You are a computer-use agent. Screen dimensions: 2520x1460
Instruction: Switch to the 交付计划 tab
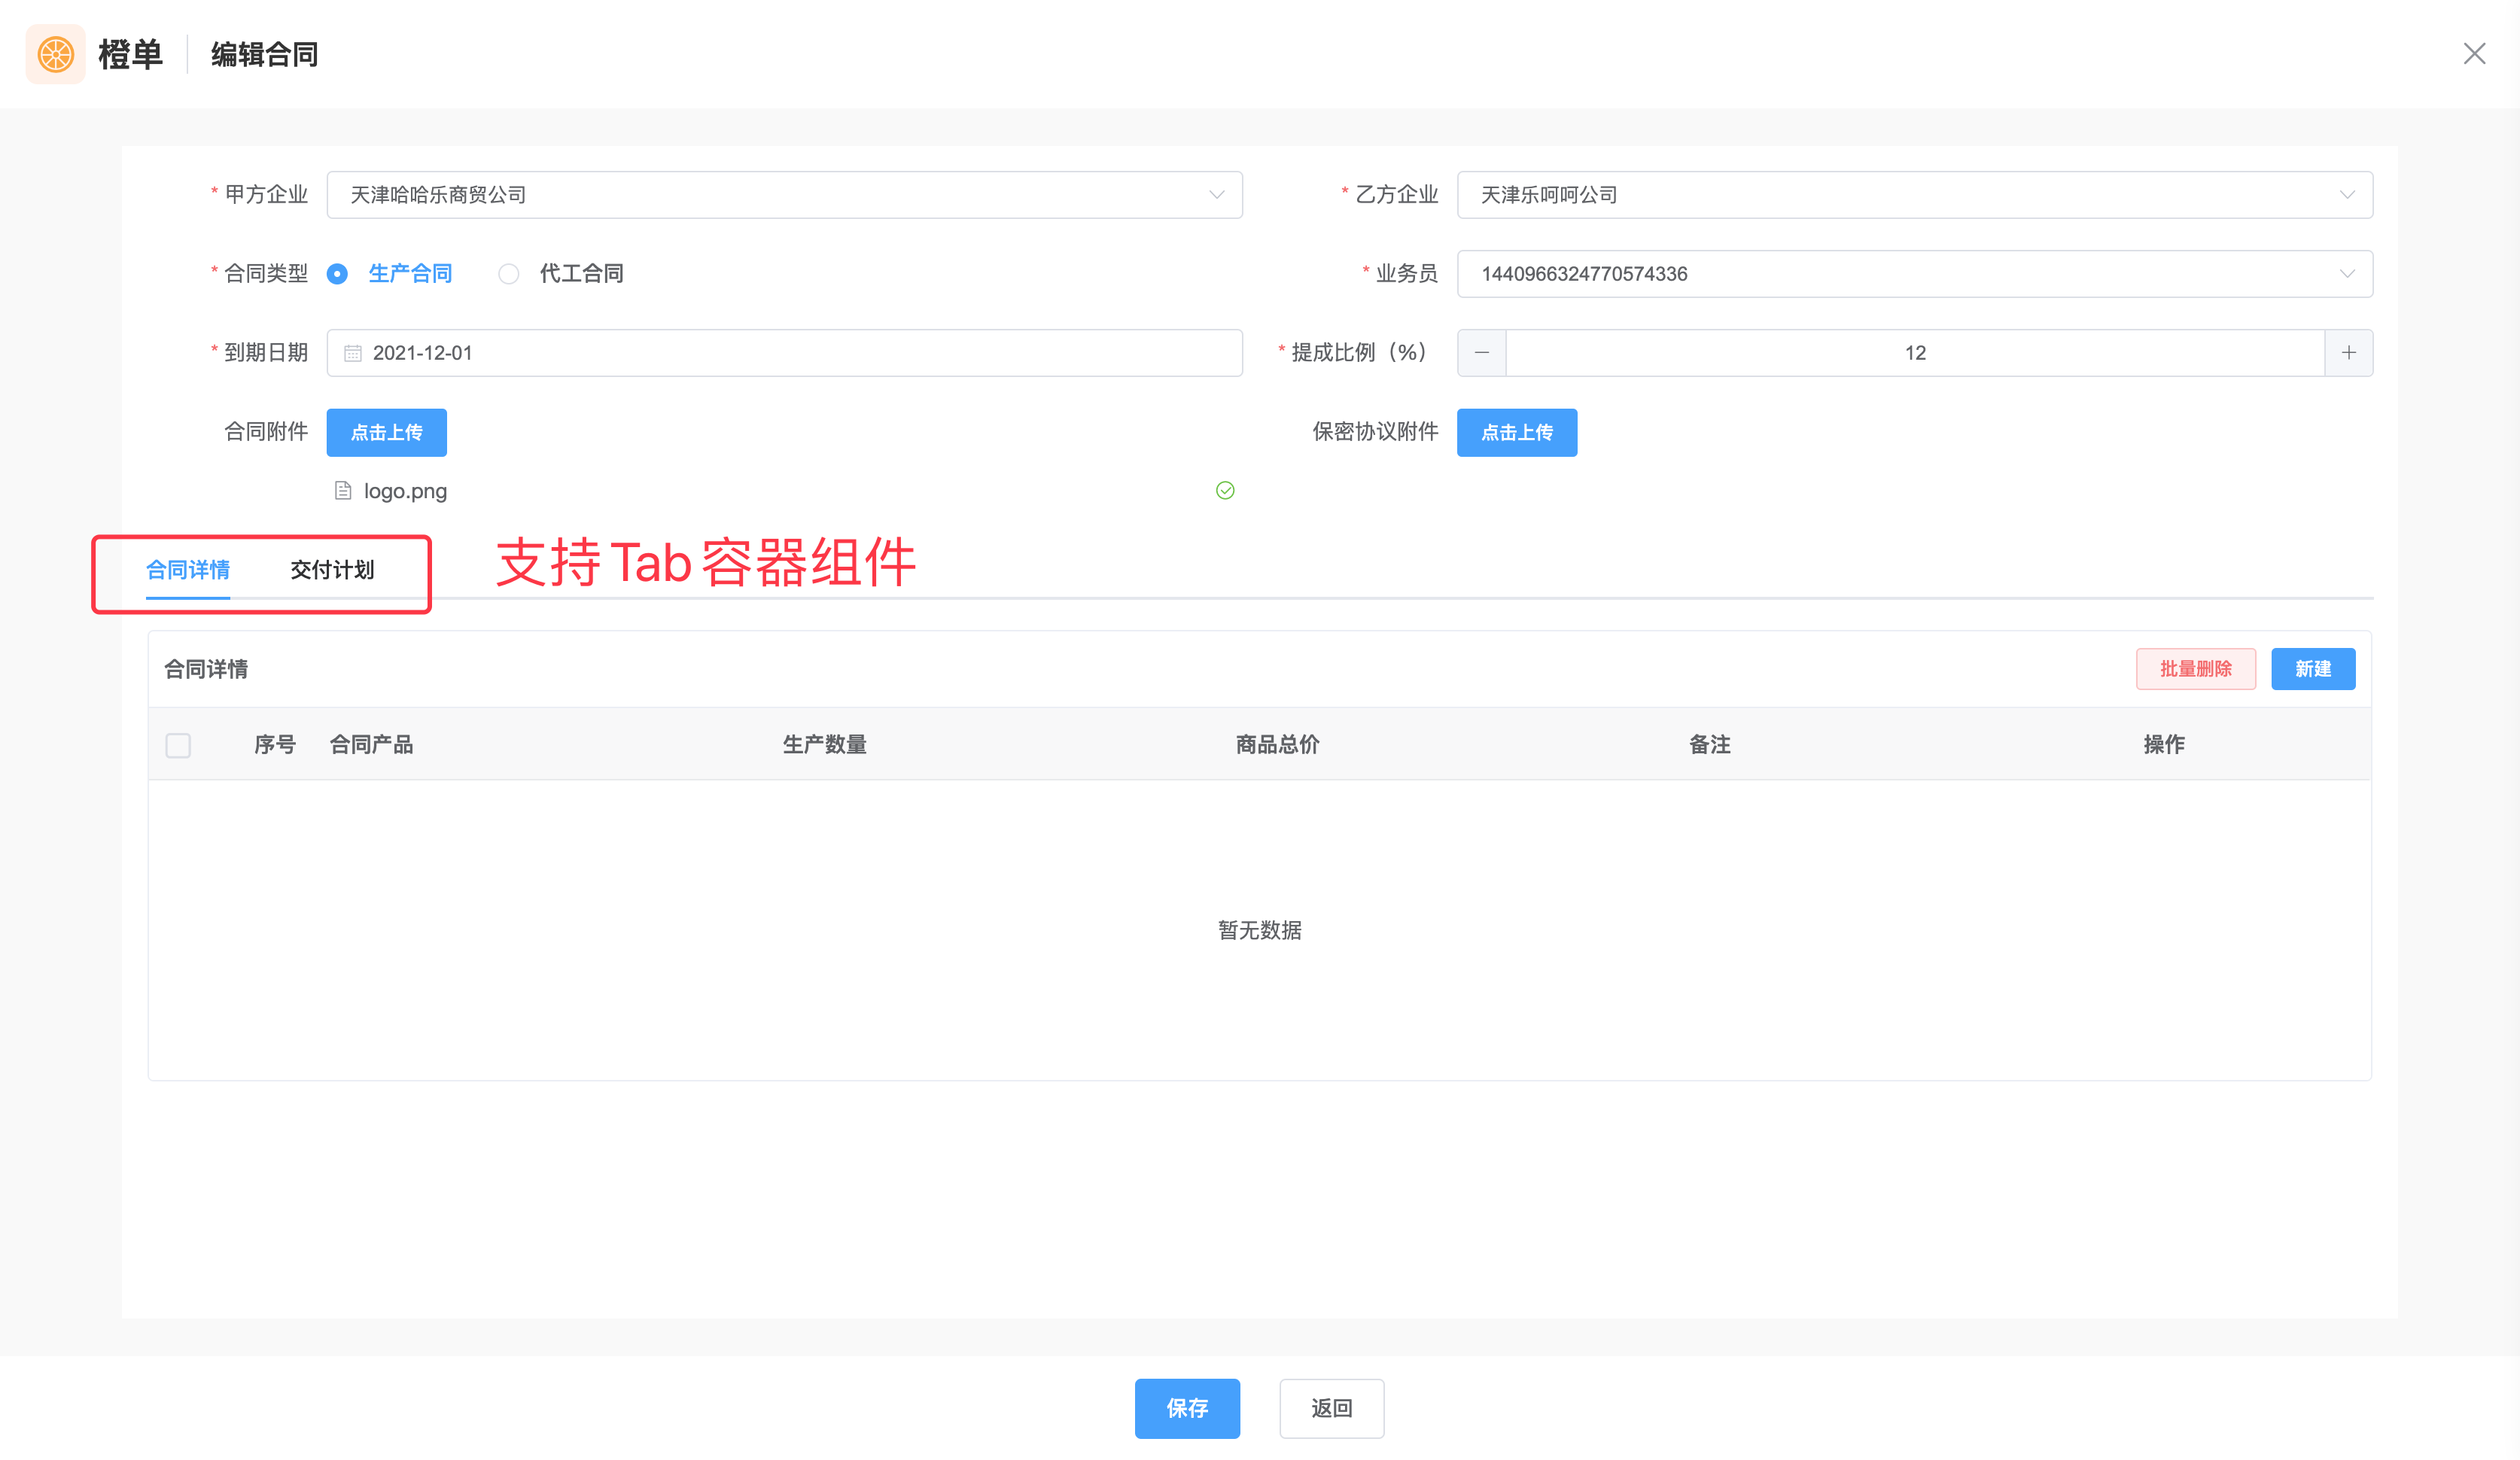tap(332, 570)
